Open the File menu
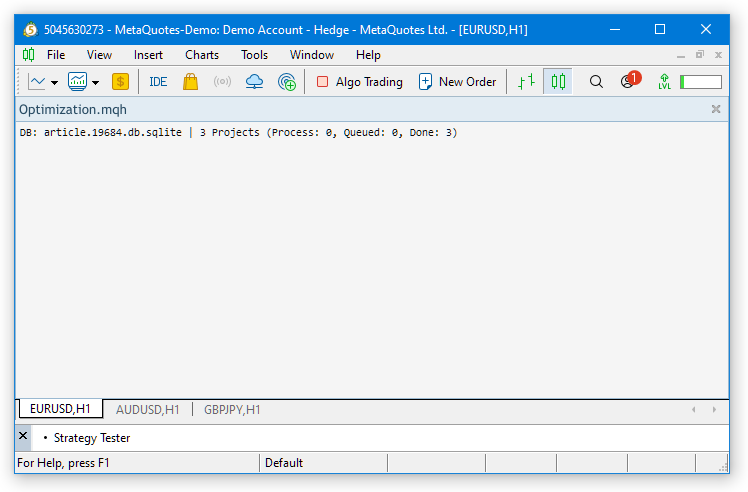This screenshot has width=748, height=492. click(x=56, y=55)
